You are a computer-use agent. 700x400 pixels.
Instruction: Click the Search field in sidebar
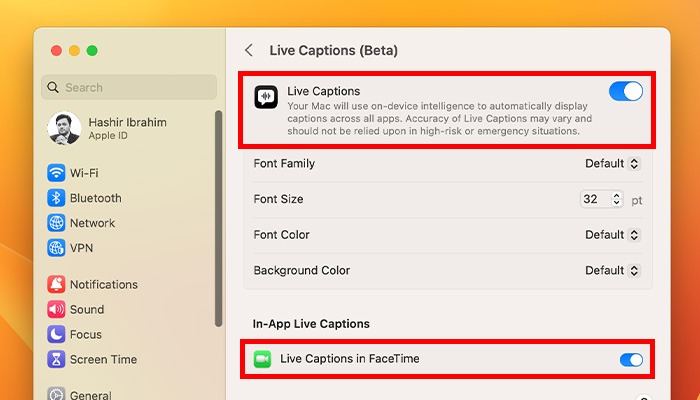(129, 87)
